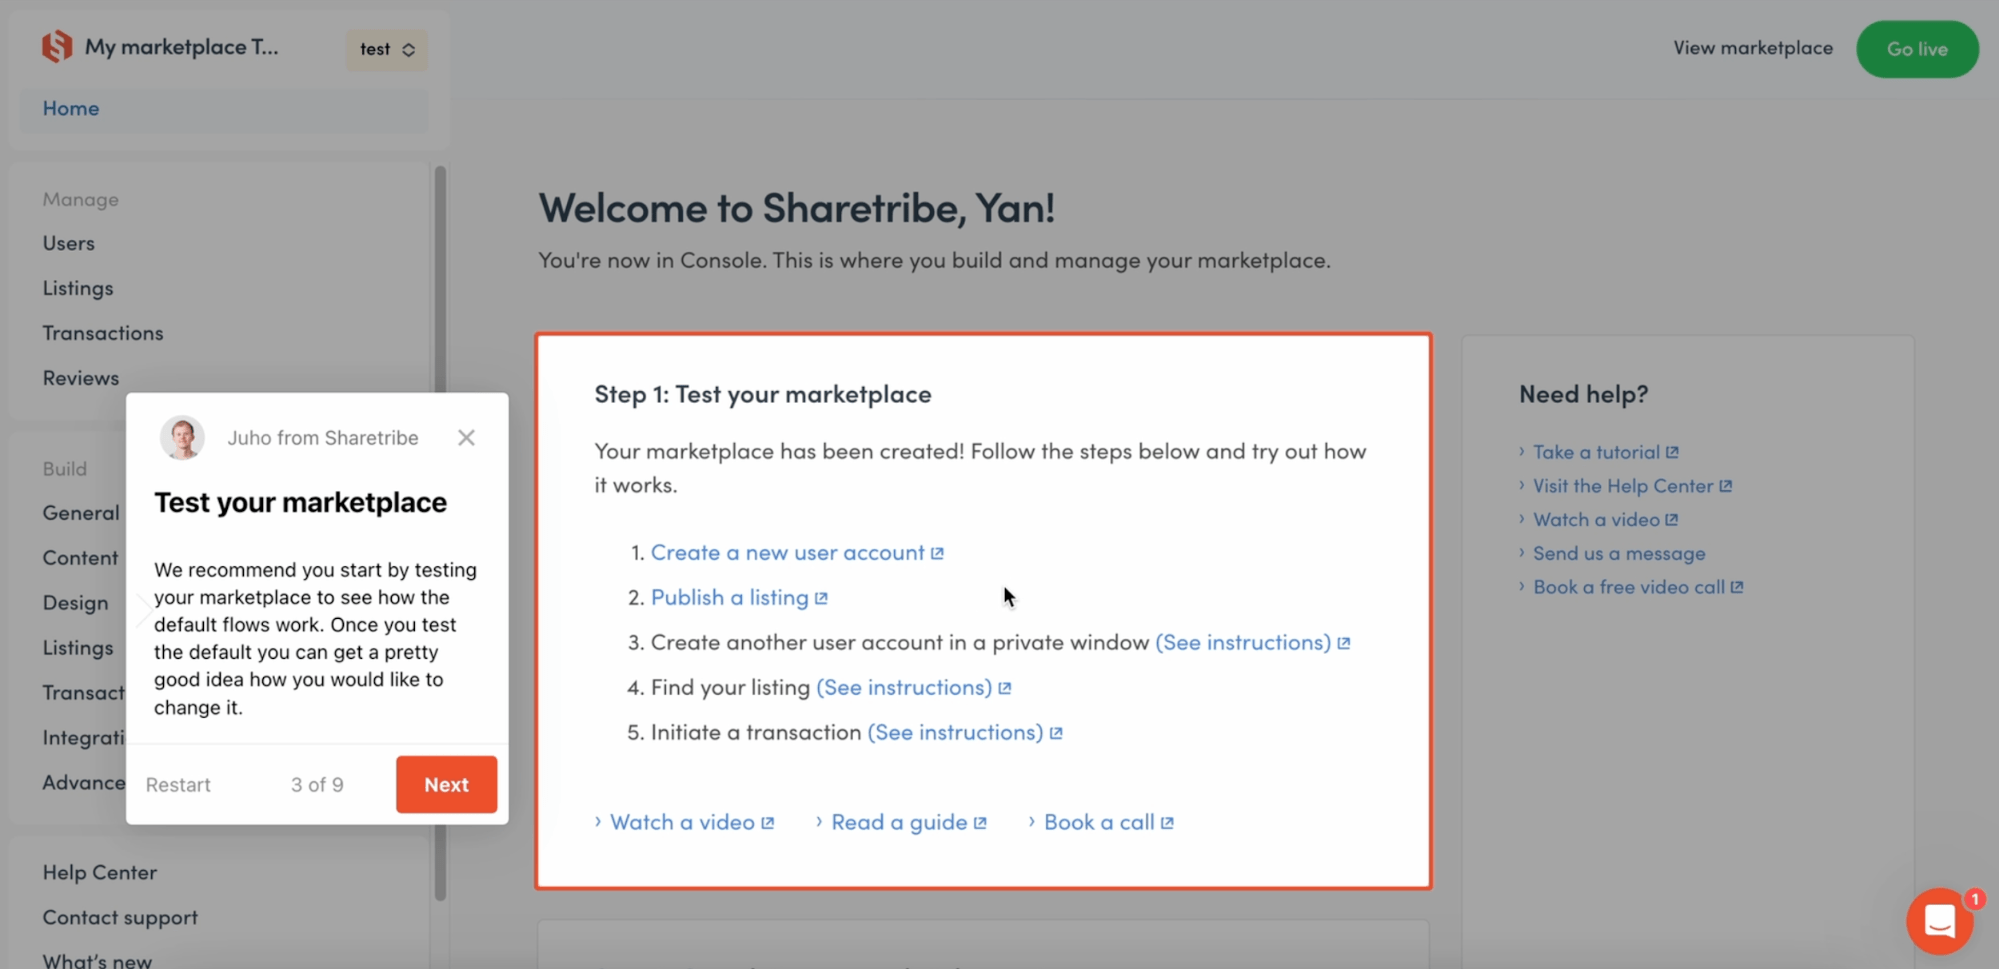Click external-link icon next to Take a tutorial
The image size is (1999, 970).
pos(1672,452)
